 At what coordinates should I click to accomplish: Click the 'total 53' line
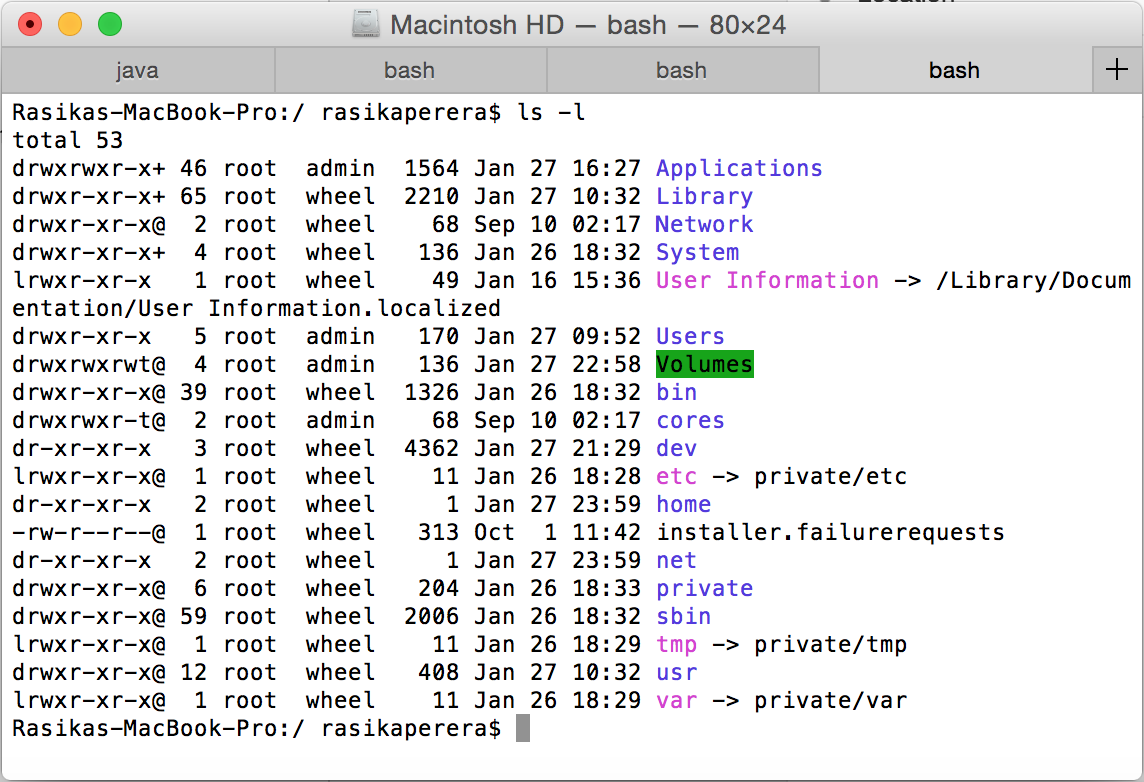point(67,140)
